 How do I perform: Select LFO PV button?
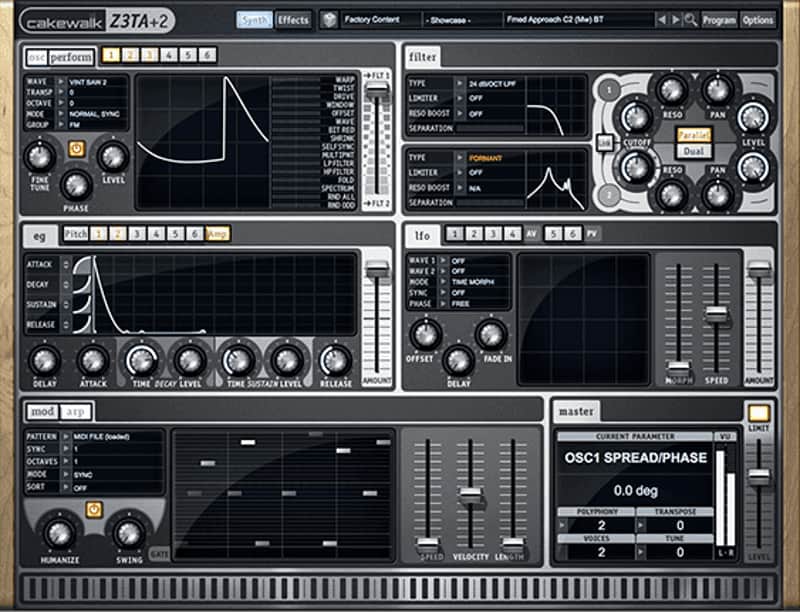click(591, 234)
